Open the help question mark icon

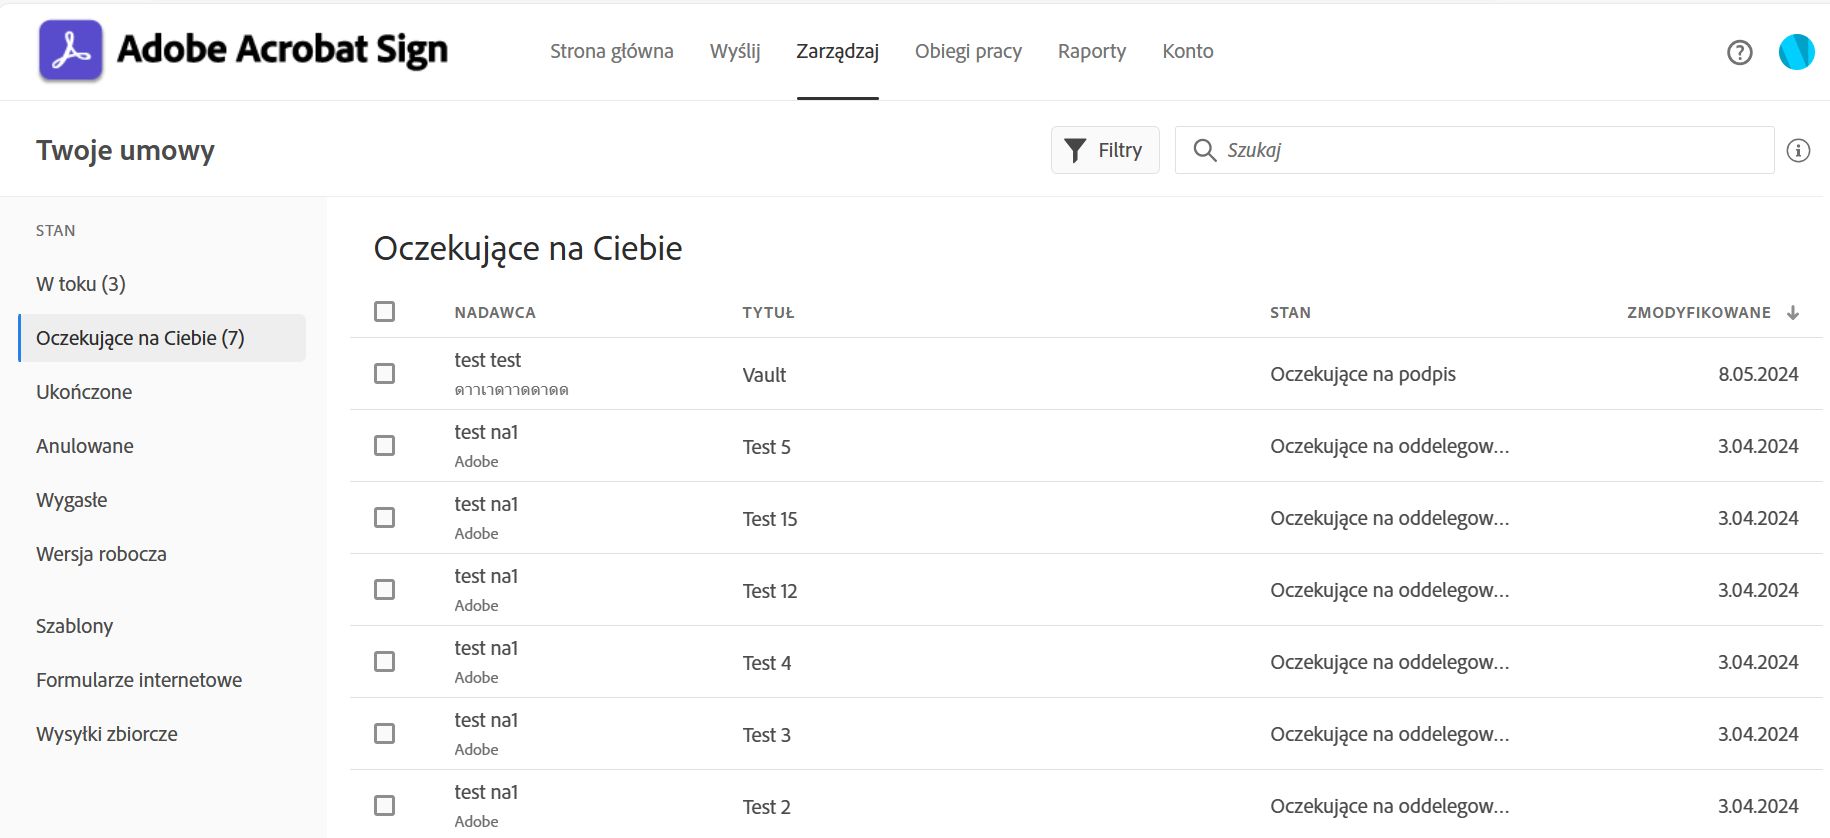click(x=1739, y=52)
